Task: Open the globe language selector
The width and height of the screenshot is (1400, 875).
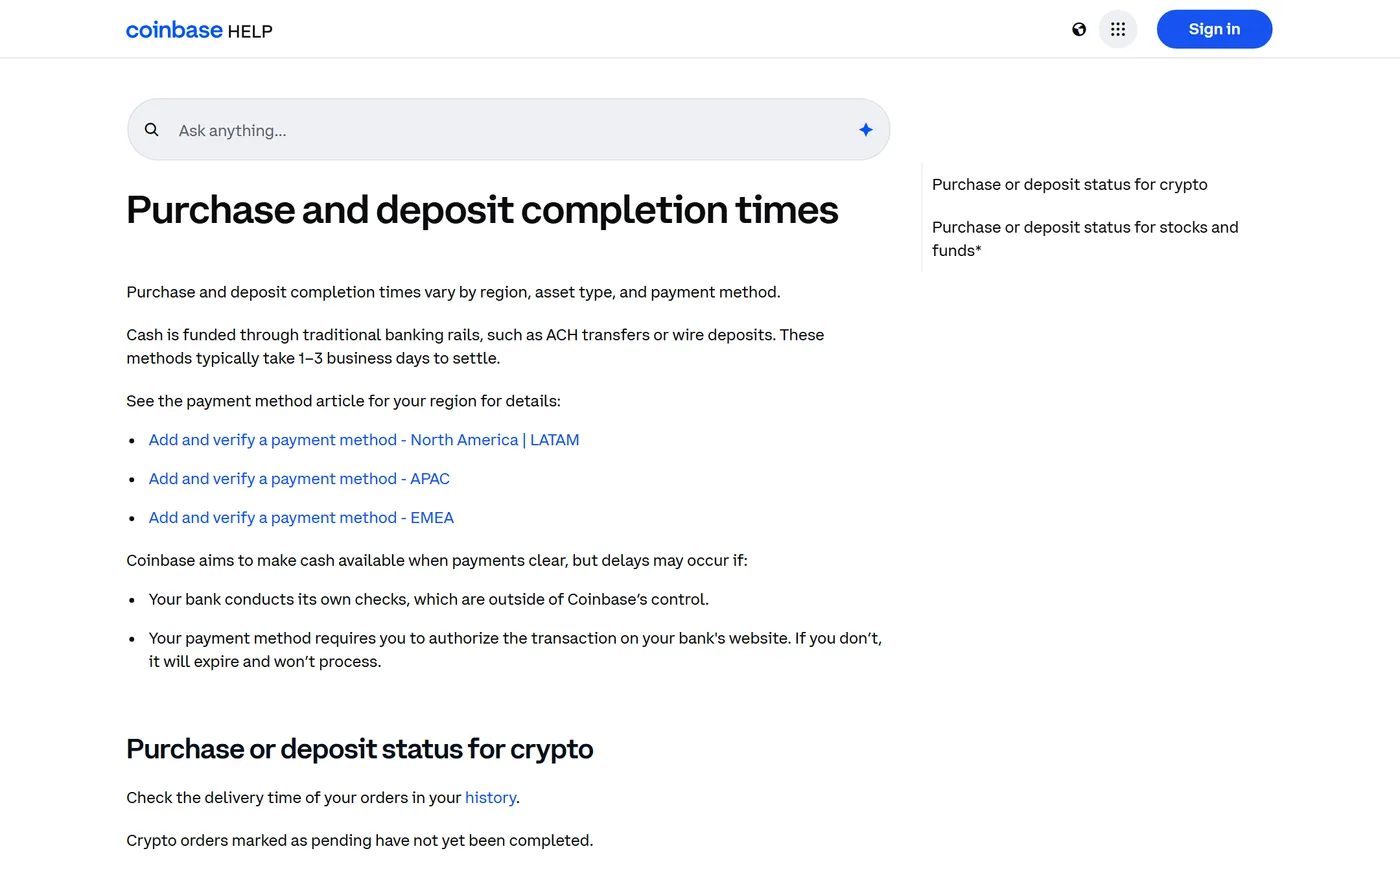Action: coord(1079,29)
